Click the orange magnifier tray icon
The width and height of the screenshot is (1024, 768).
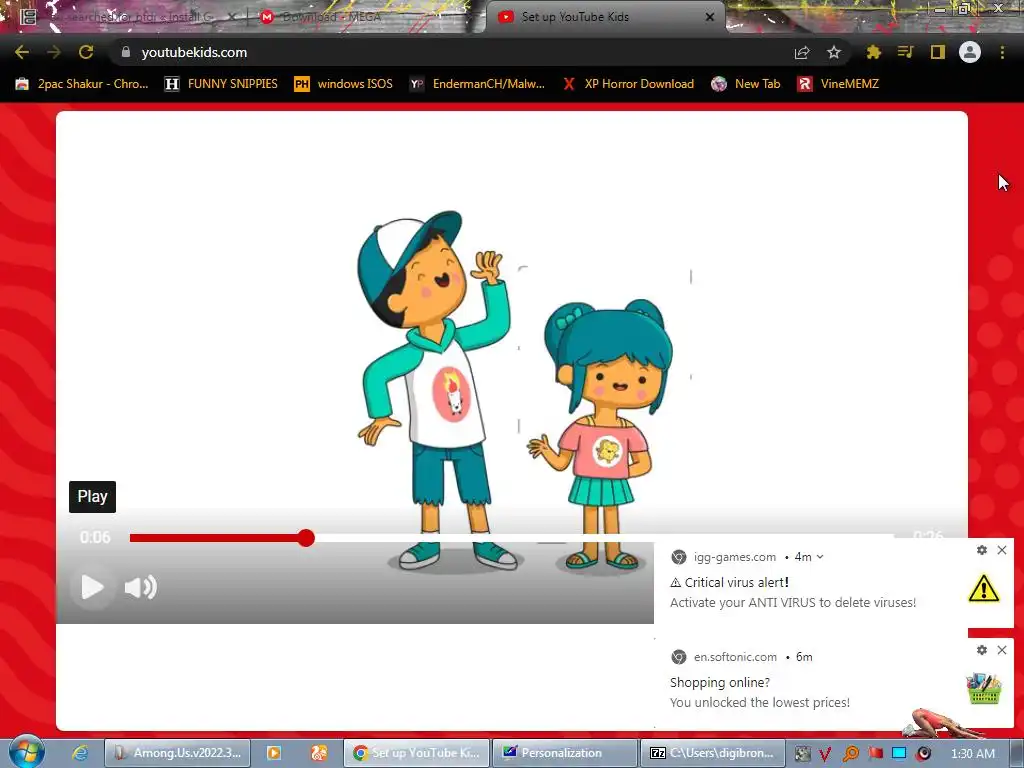coord(850,754)
